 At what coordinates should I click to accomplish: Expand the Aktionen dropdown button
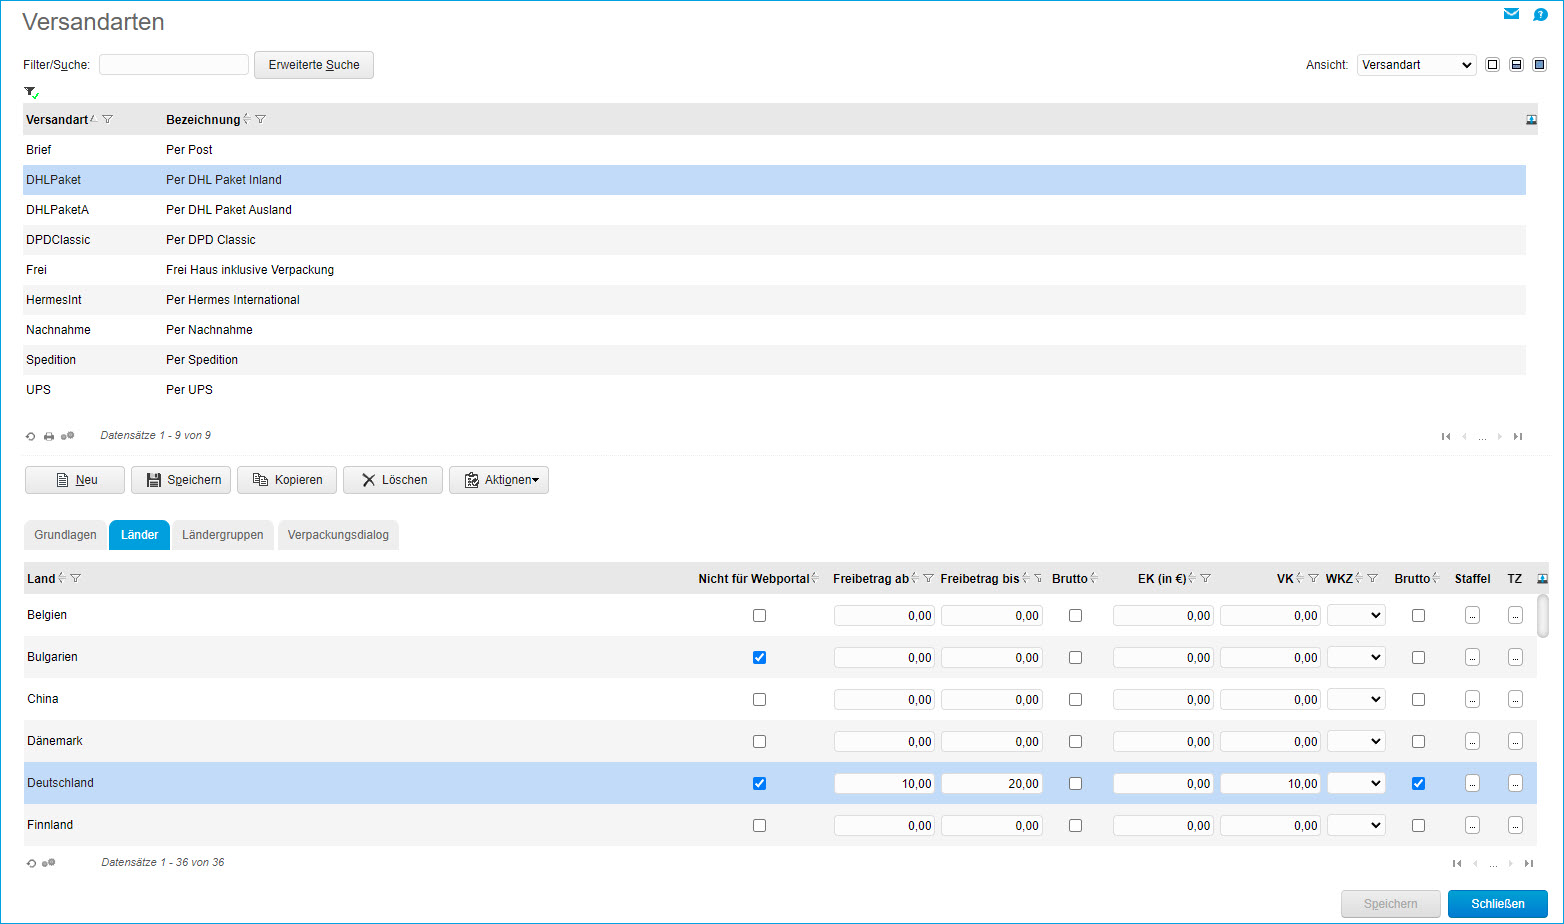point(499,480)
